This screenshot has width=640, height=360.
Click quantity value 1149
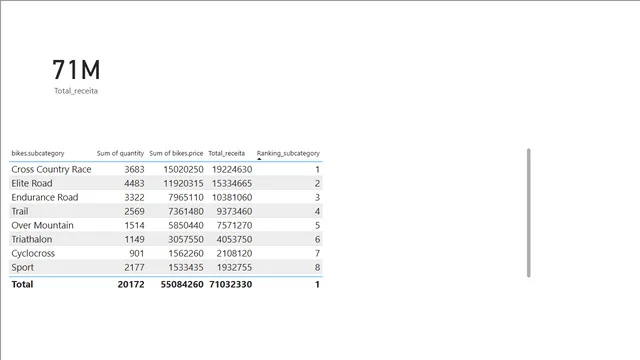(x=135, y=239)
